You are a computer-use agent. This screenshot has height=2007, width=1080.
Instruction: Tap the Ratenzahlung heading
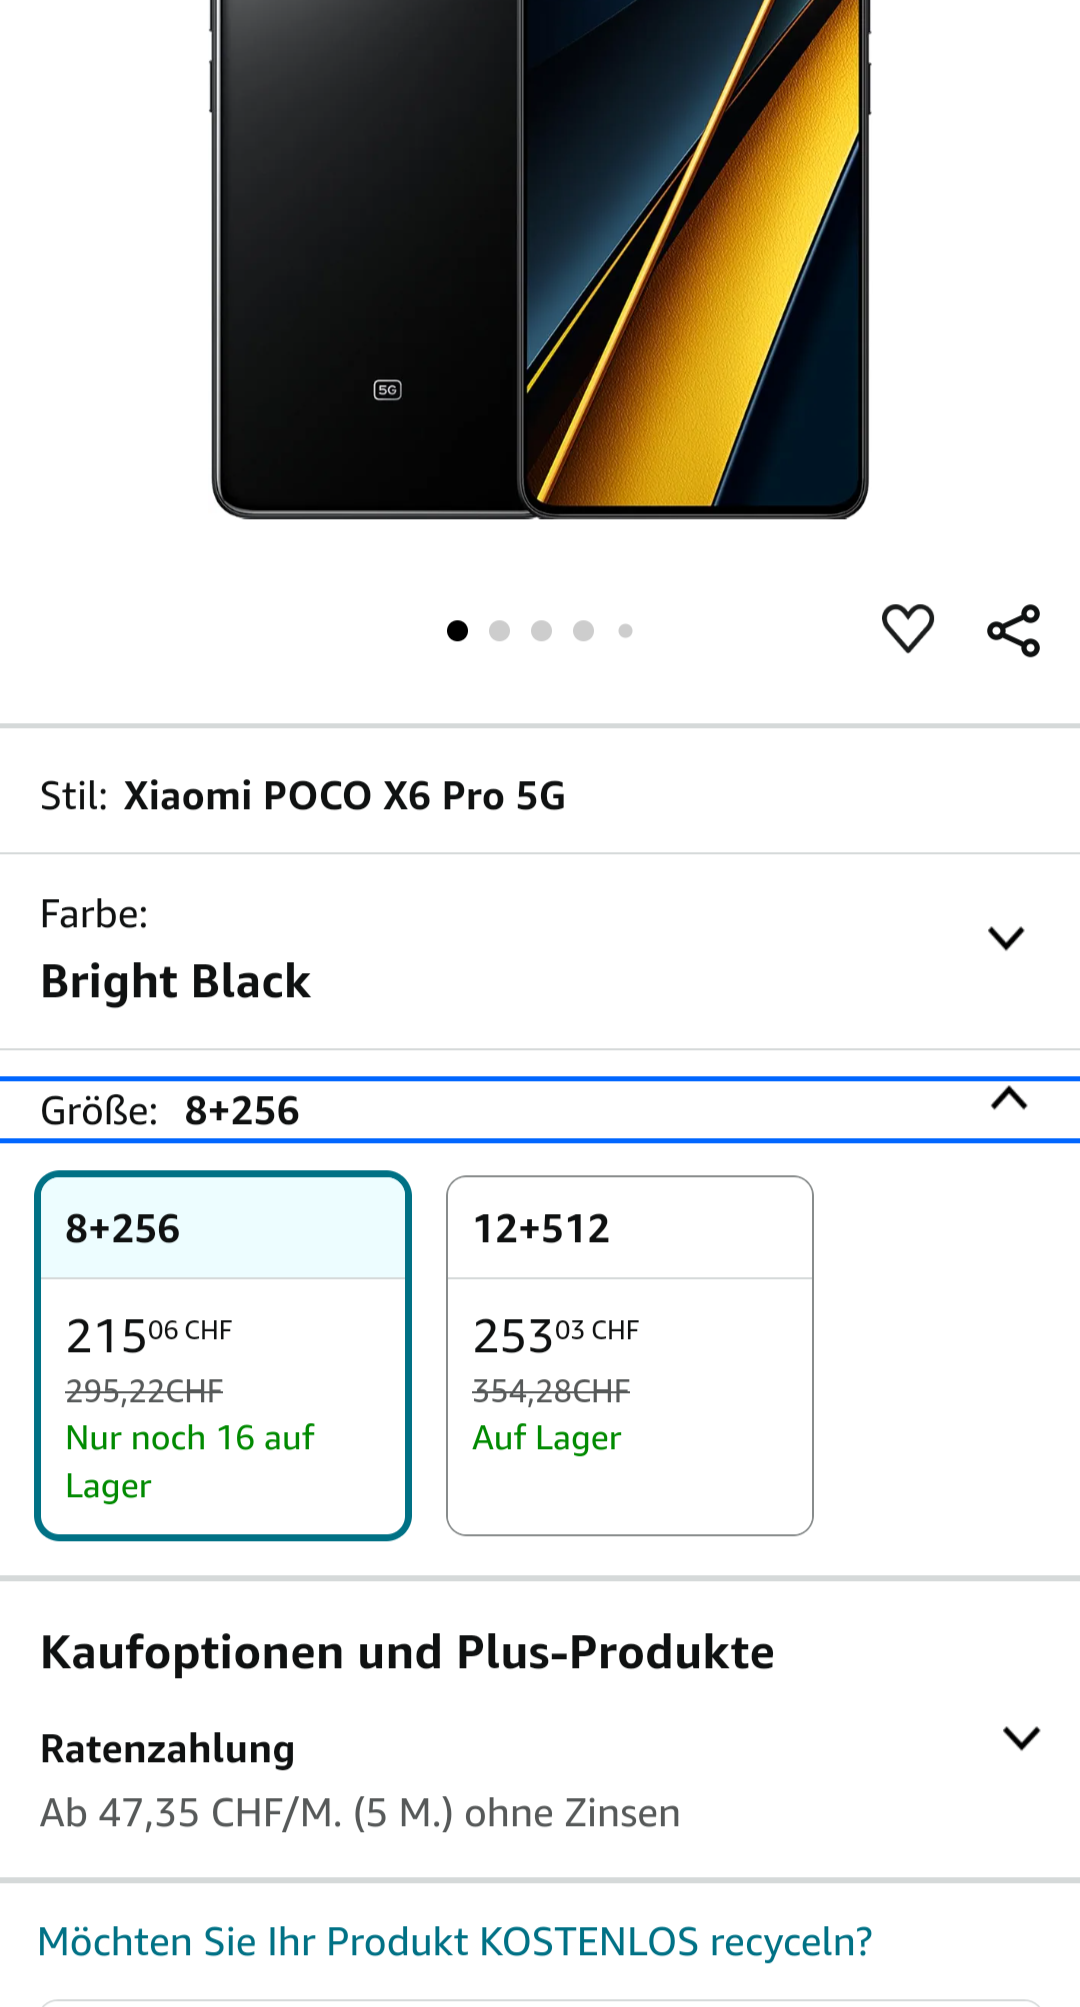[167, 1749]
